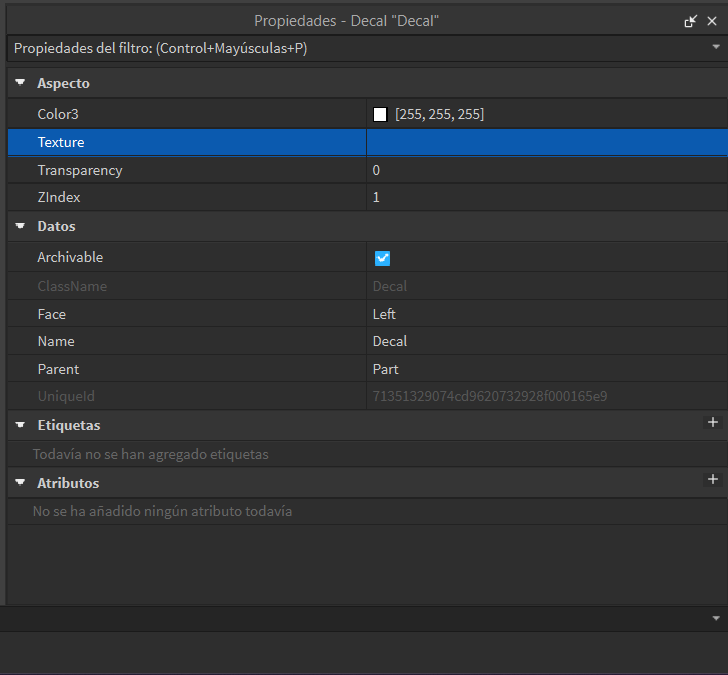Edit the Transparency value field
728x675 pixels.
point(545,171)
